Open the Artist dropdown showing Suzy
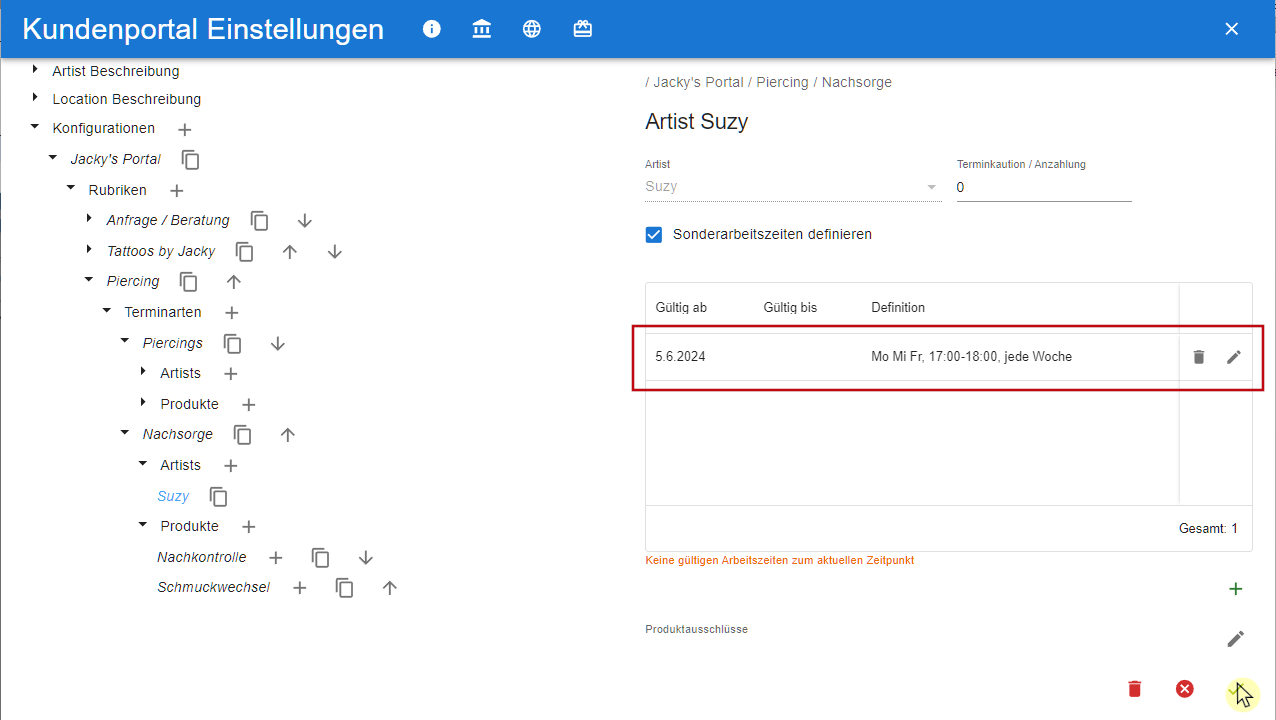The height and width of the screenshot is (720, 1276). [793, 187]
